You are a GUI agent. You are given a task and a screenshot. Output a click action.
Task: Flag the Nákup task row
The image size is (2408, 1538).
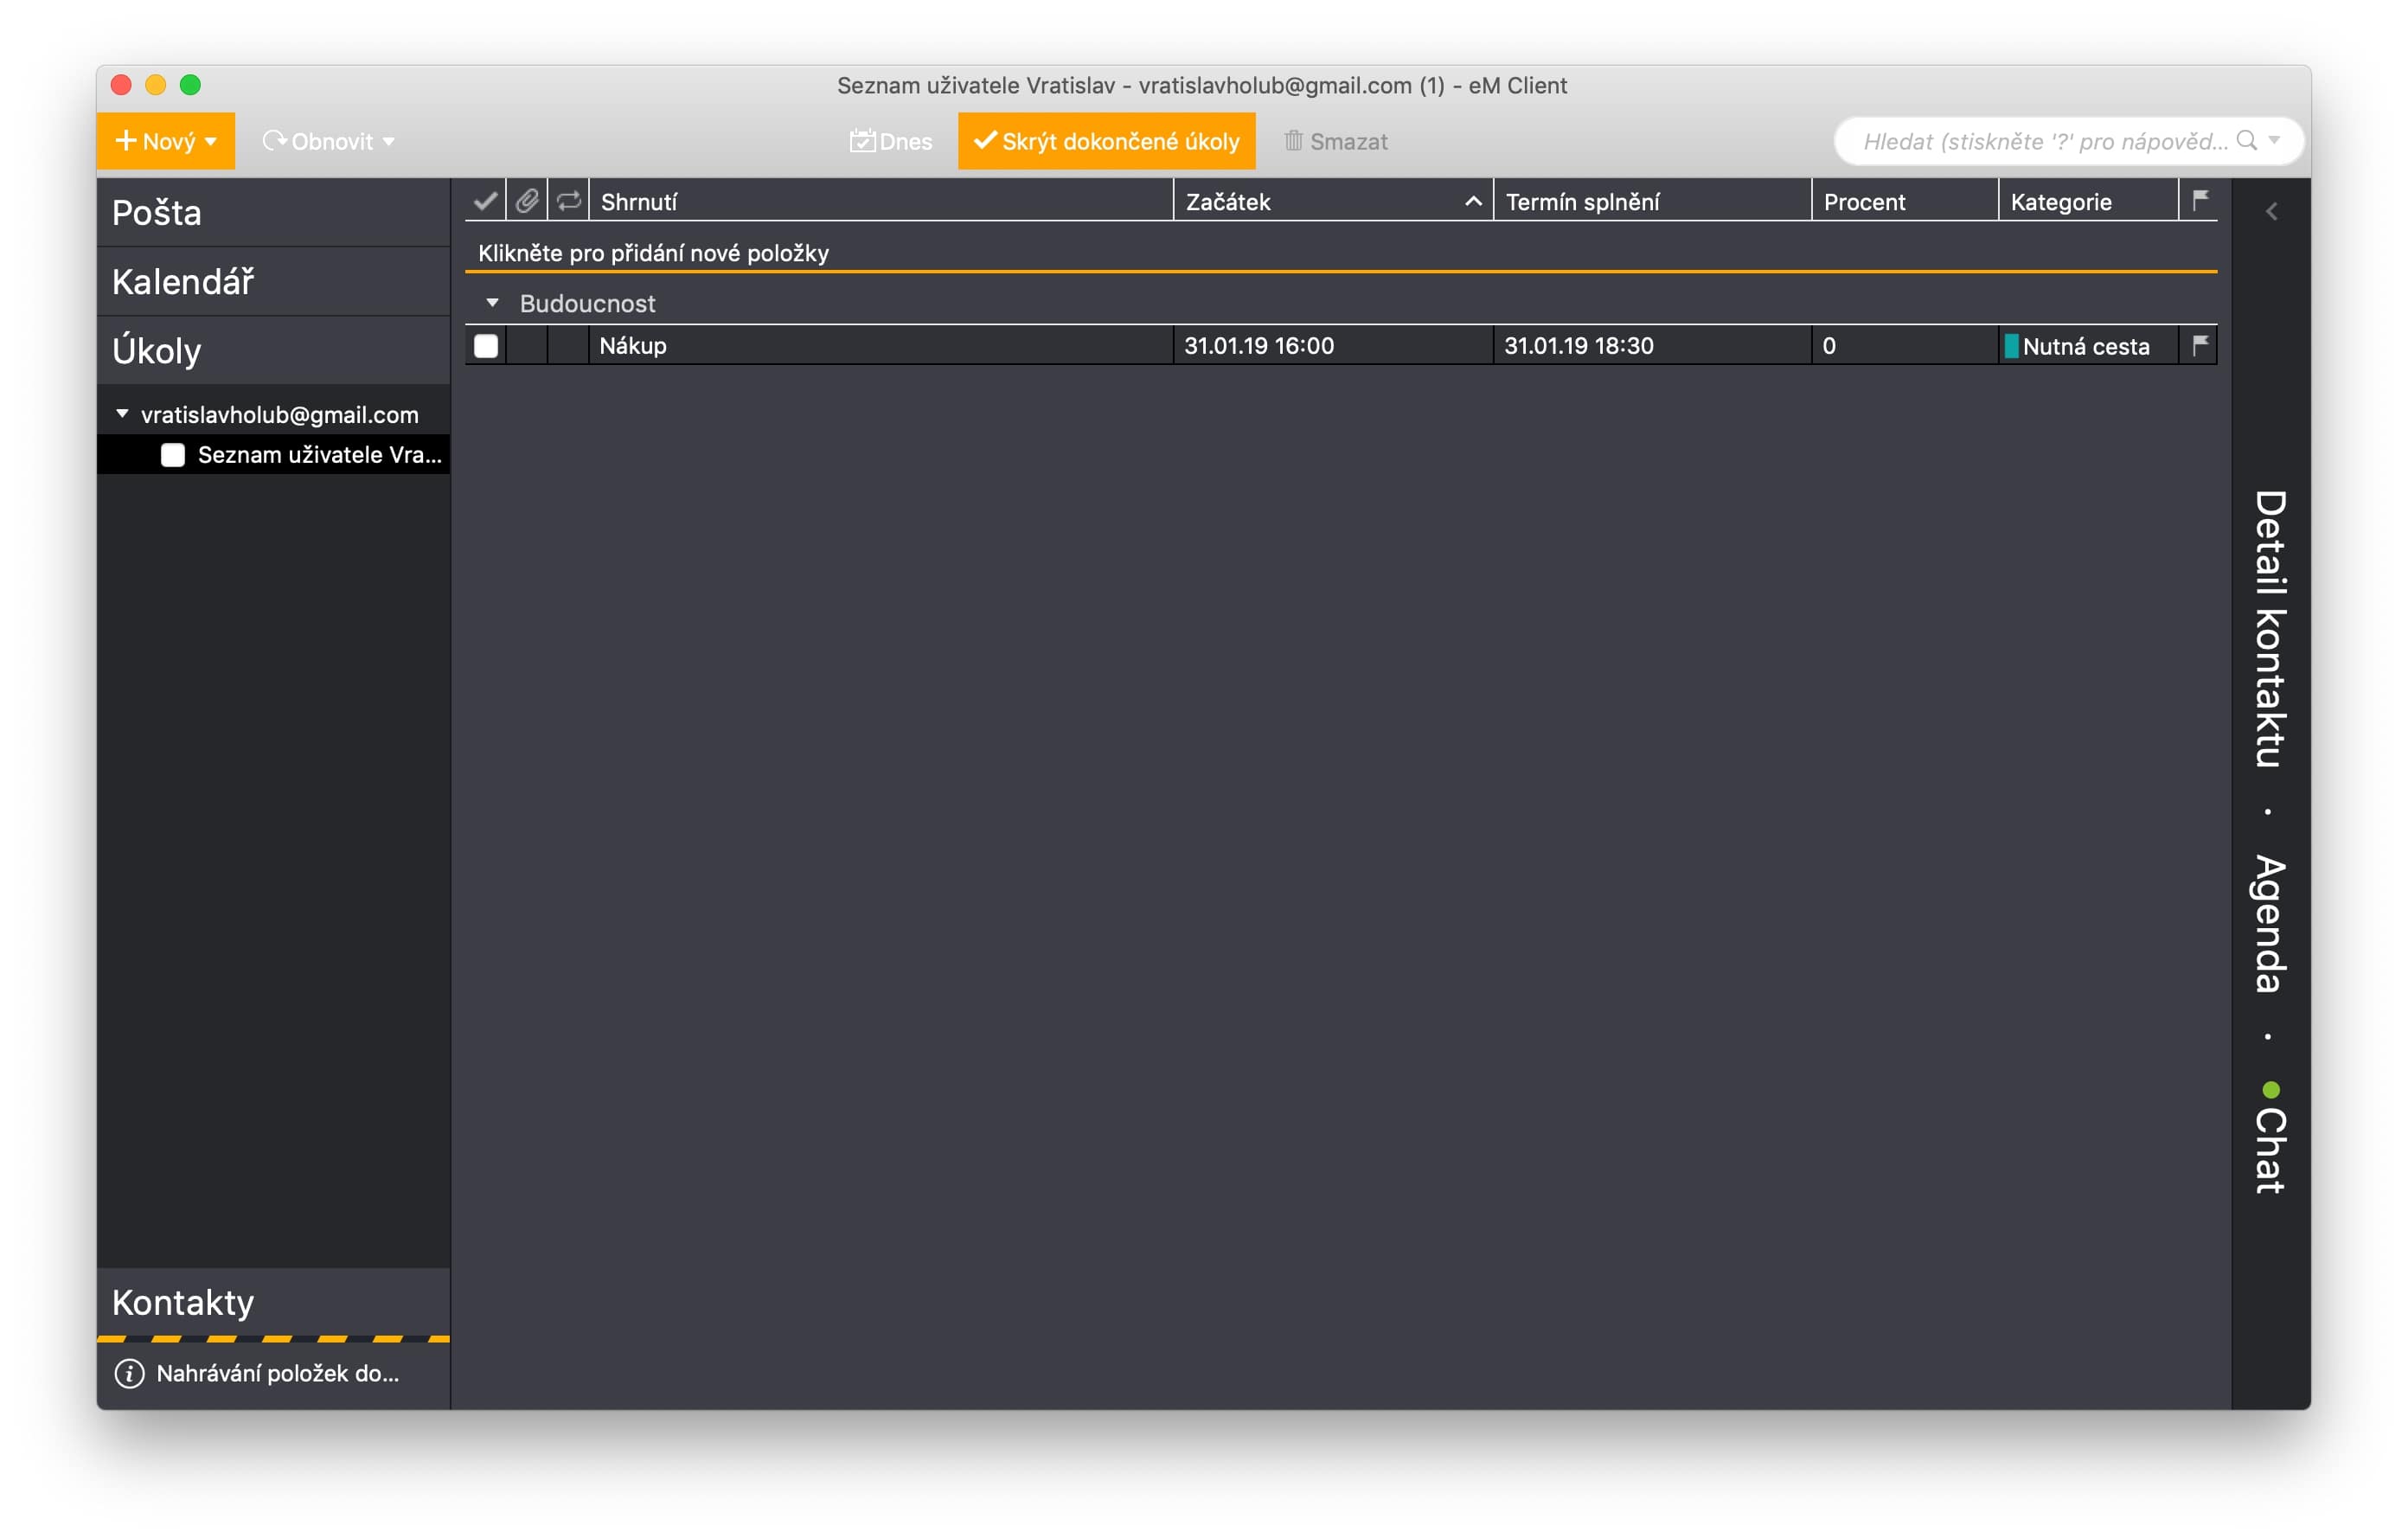tap(2200, 345)
